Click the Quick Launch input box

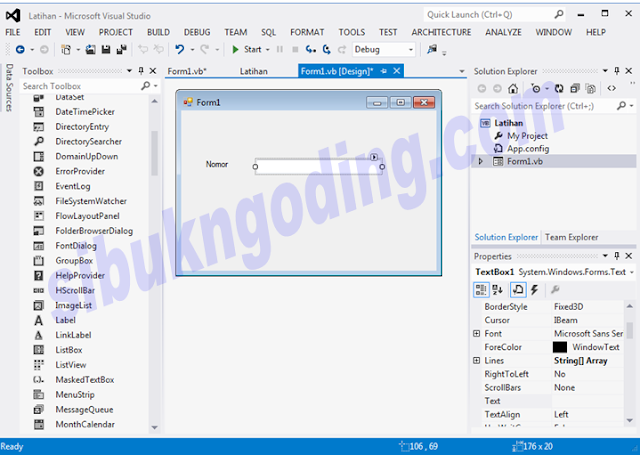coord(489,15)
